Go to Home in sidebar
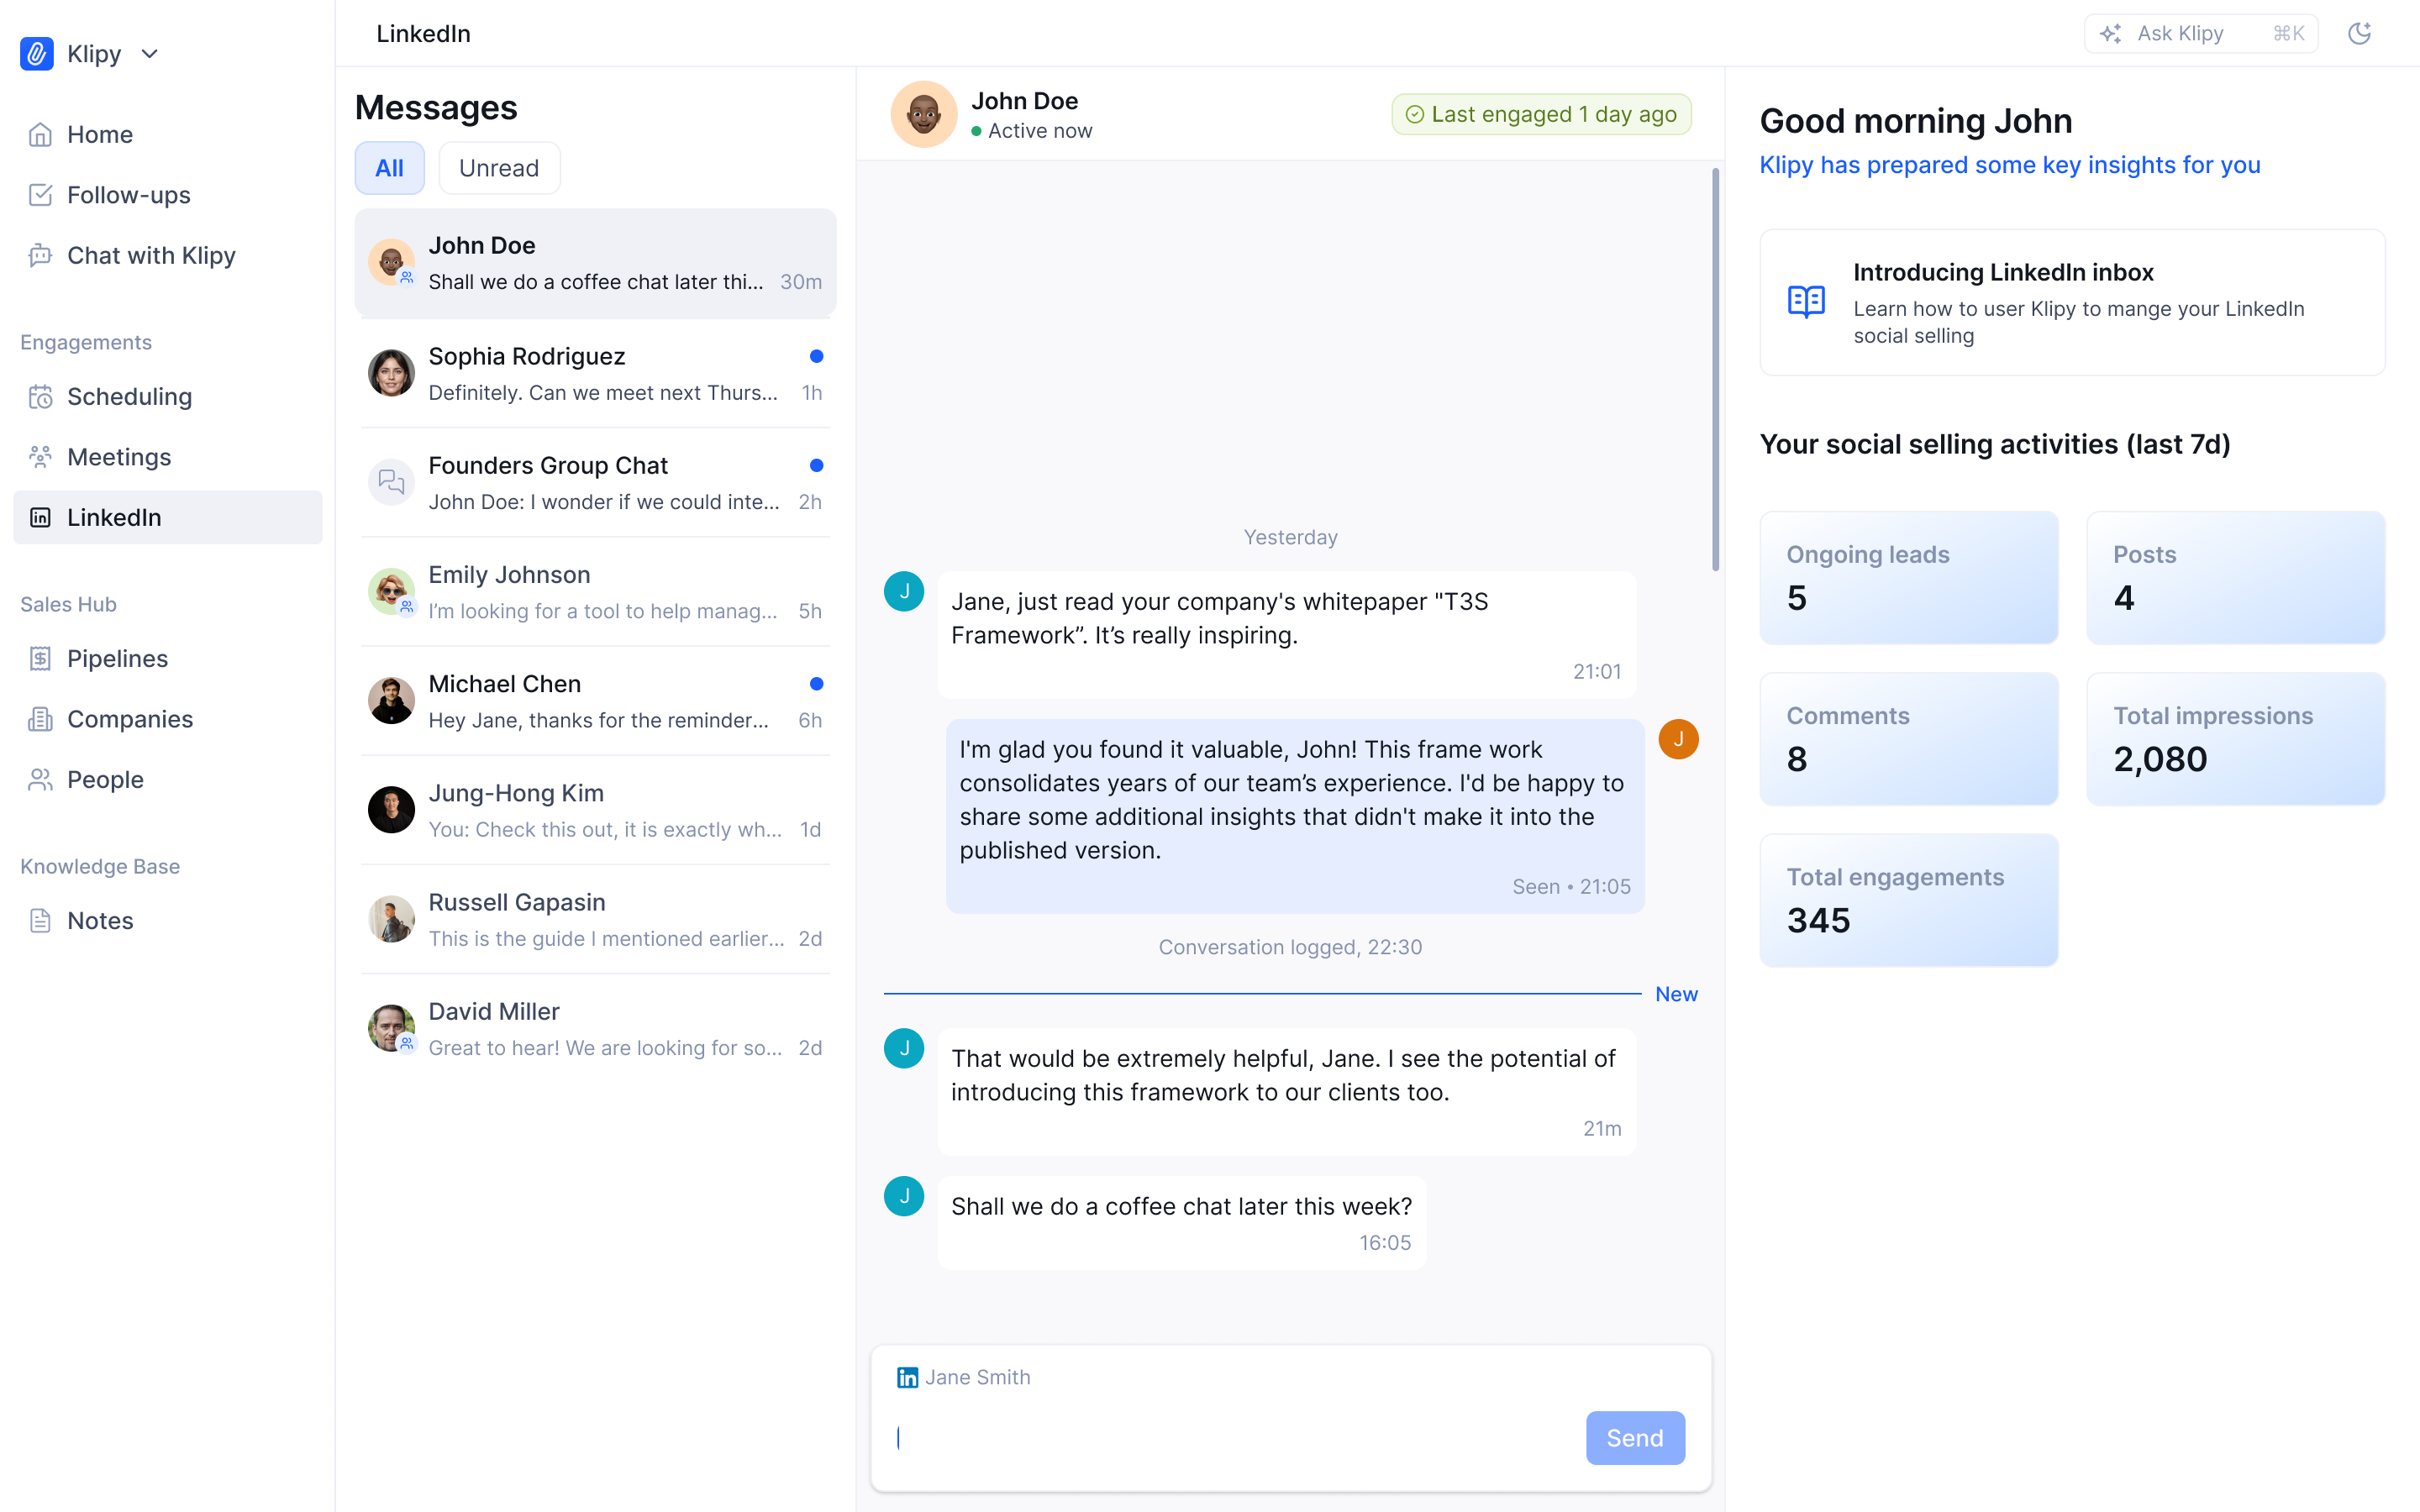This screenshot has height=1512, width=2420. [x=168, y=134]
